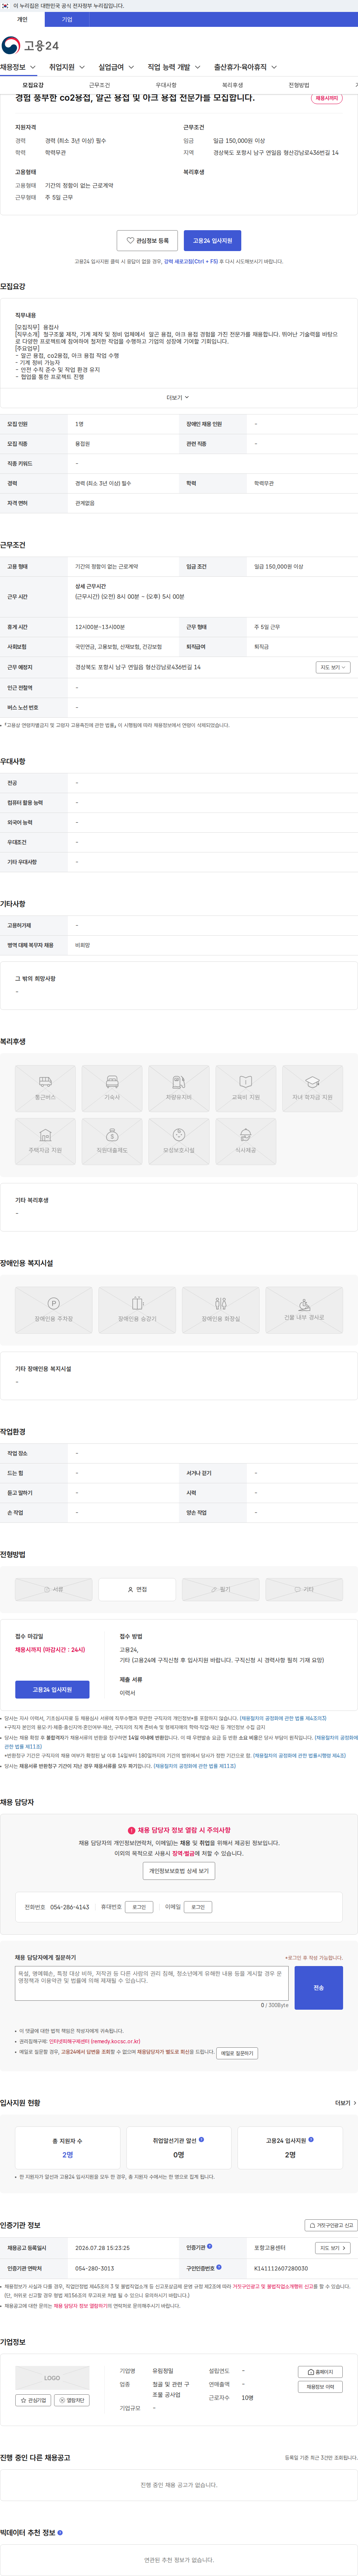Click 로그인 next to 휴대번호

point(139,1907)
